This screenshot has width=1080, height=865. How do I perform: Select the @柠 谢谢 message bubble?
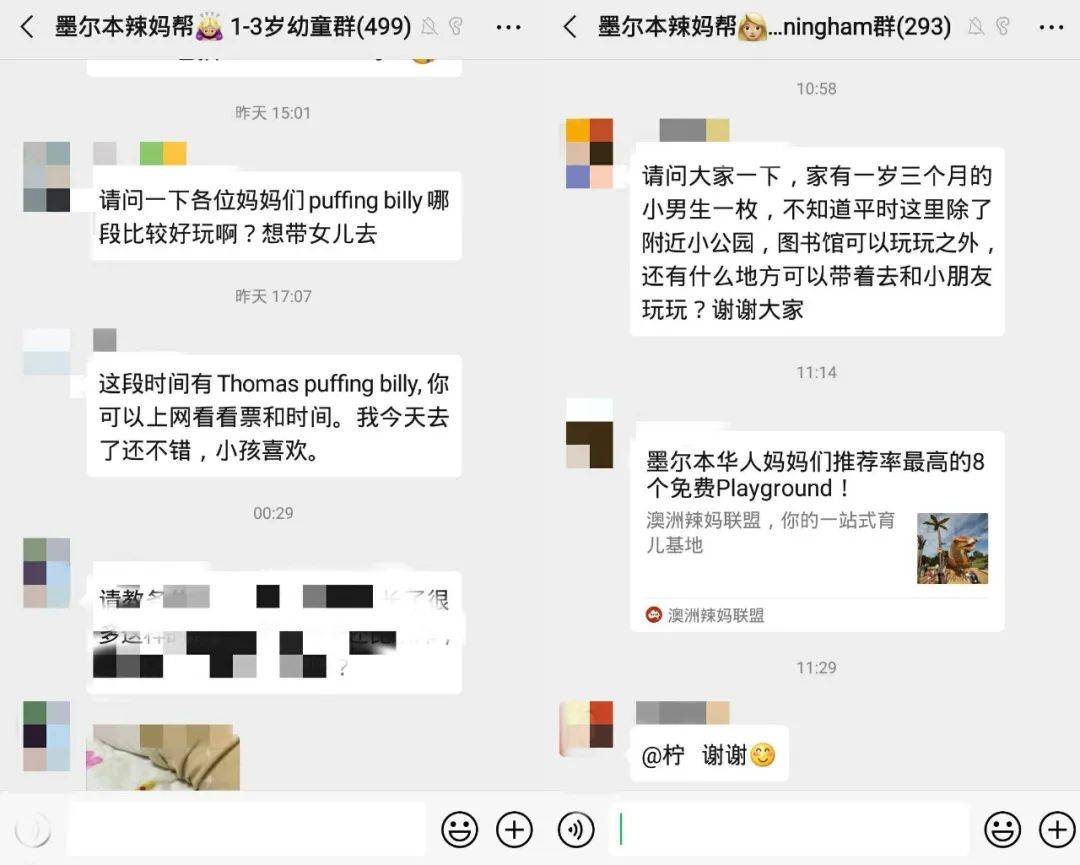[709, 755]
